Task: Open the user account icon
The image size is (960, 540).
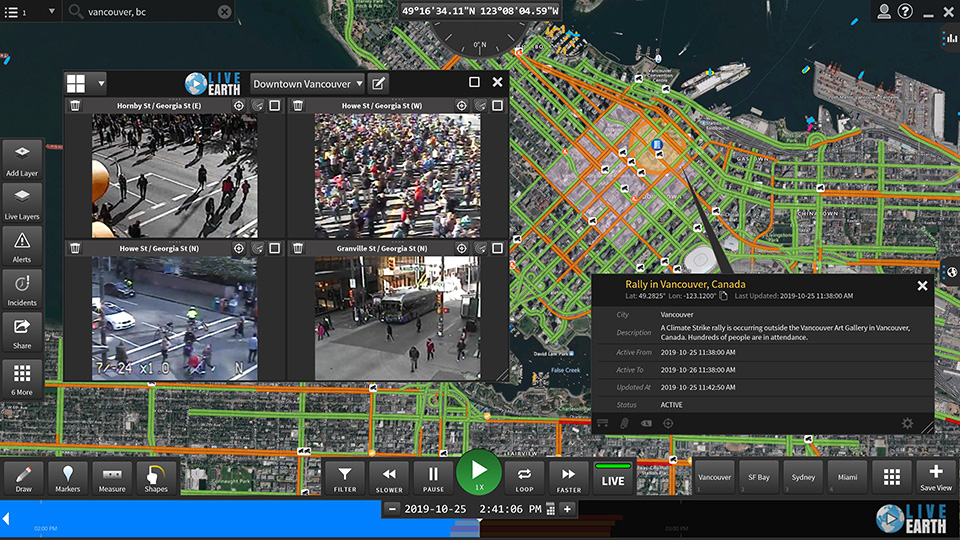Action: coord(883,11)
